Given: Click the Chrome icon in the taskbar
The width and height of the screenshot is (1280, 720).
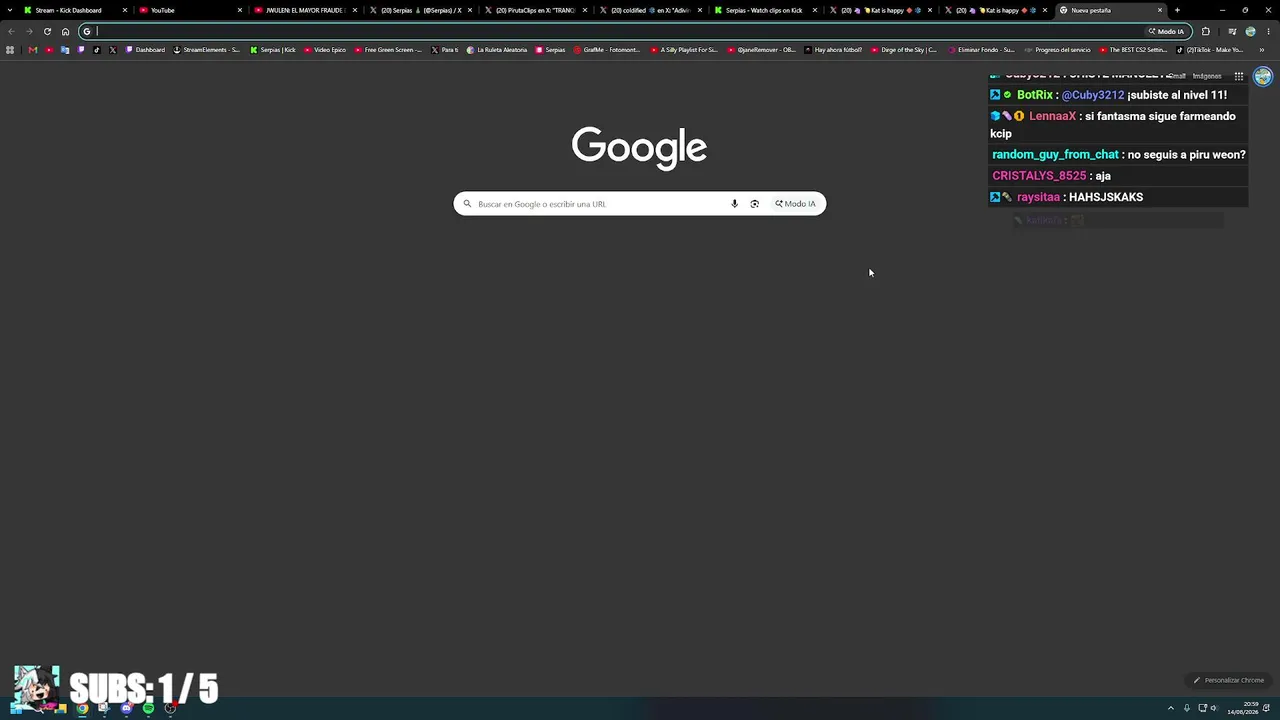Looking at the screenshot, I should click(x=82, y=708).
